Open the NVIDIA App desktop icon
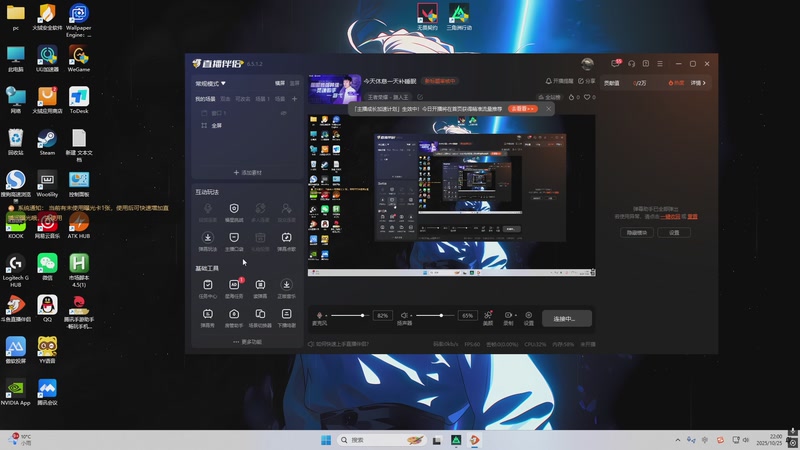 (15, 392)
